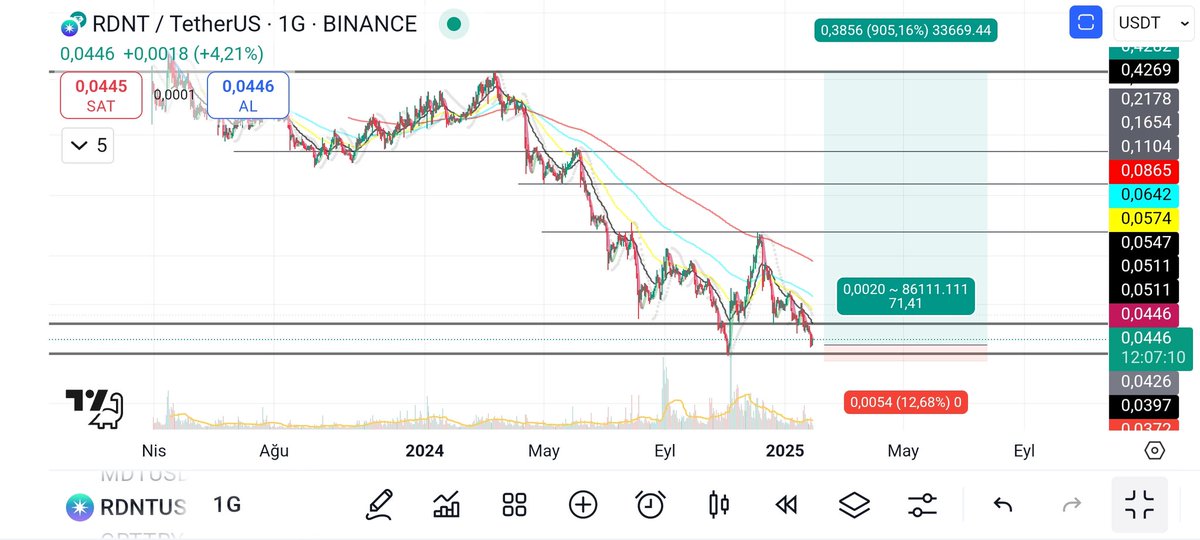Click the red 0,0865 price label
Image resolution: width=1200 pixels, height=540 pixels.
pos(1145,170)
